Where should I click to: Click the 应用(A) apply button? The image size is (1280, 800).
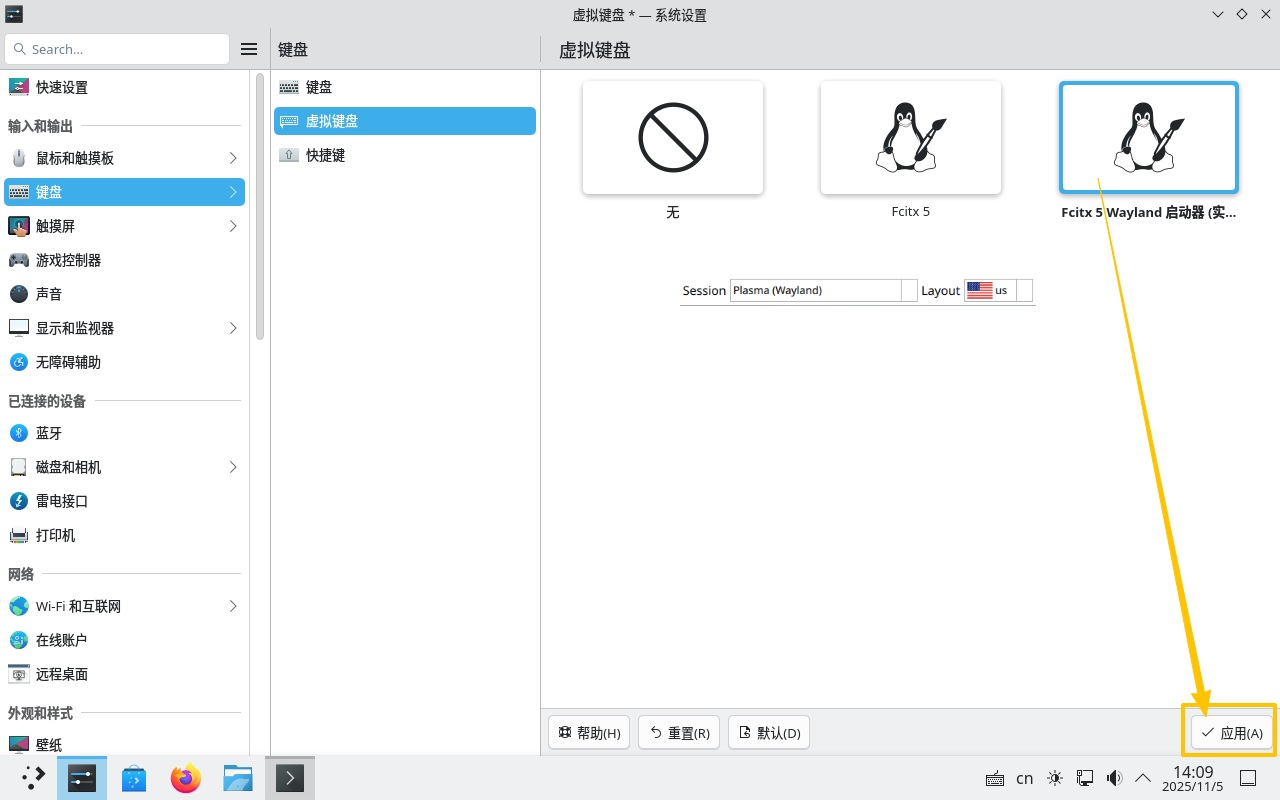[x=1232, y=733]
